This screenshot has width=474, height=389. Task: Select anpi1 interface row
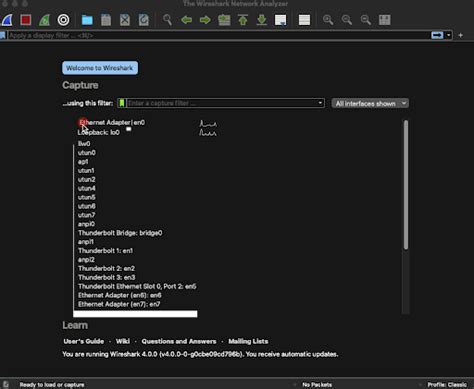pyautogui.click(x=86, y=242)
